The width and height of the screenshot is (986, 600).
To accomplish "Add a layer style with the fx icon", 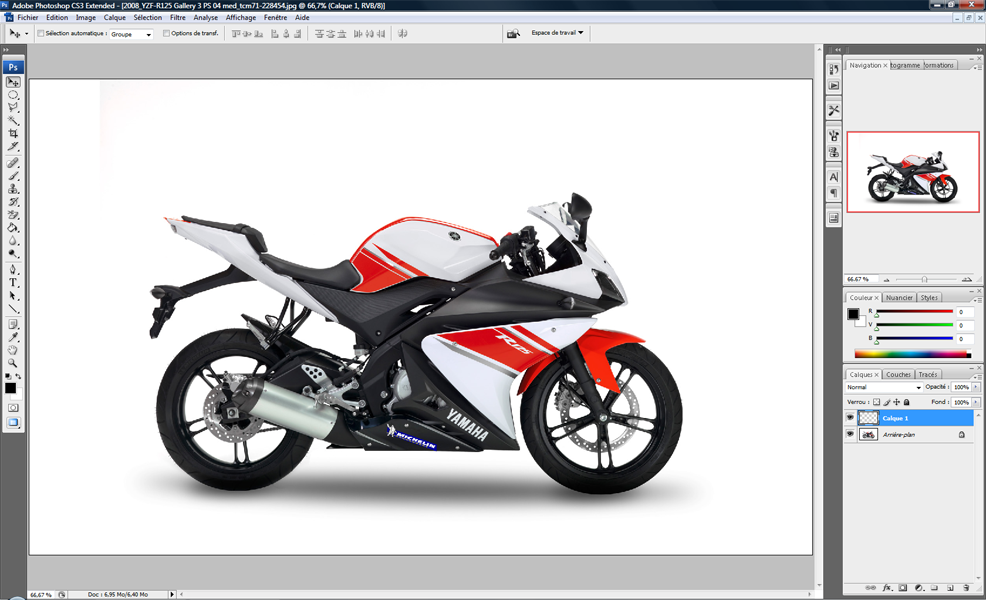I will tap(887, 588).
